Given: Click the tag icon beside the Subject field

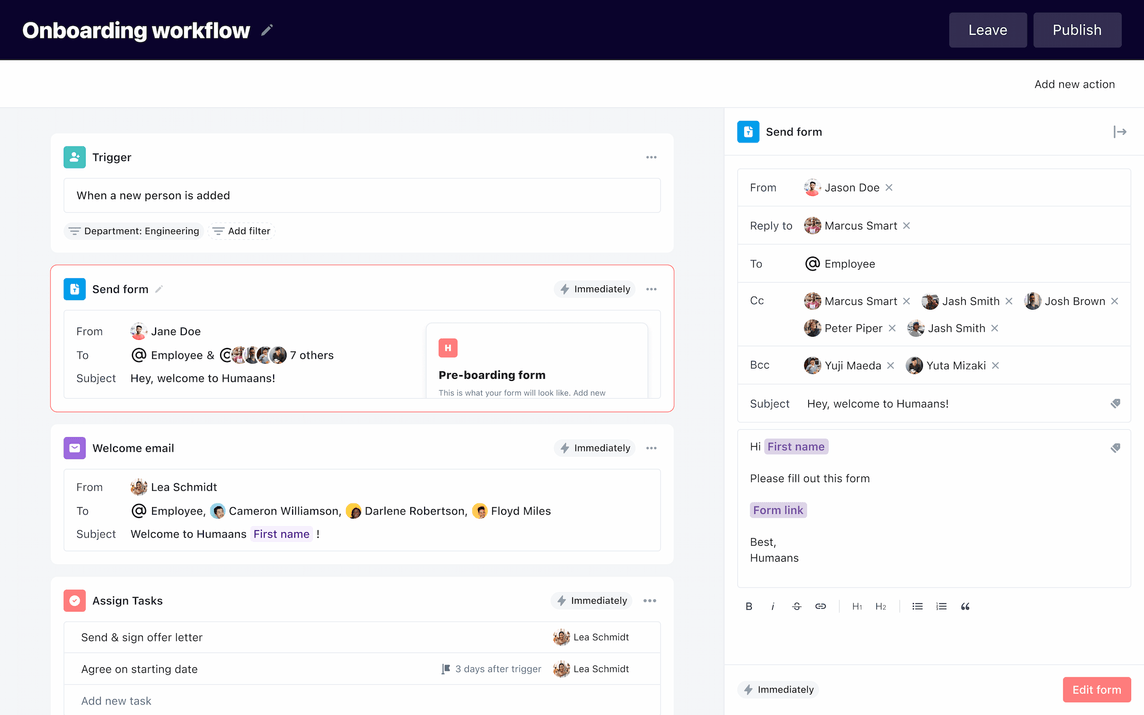Looking at the screenshot, I should click(1116, 403).
